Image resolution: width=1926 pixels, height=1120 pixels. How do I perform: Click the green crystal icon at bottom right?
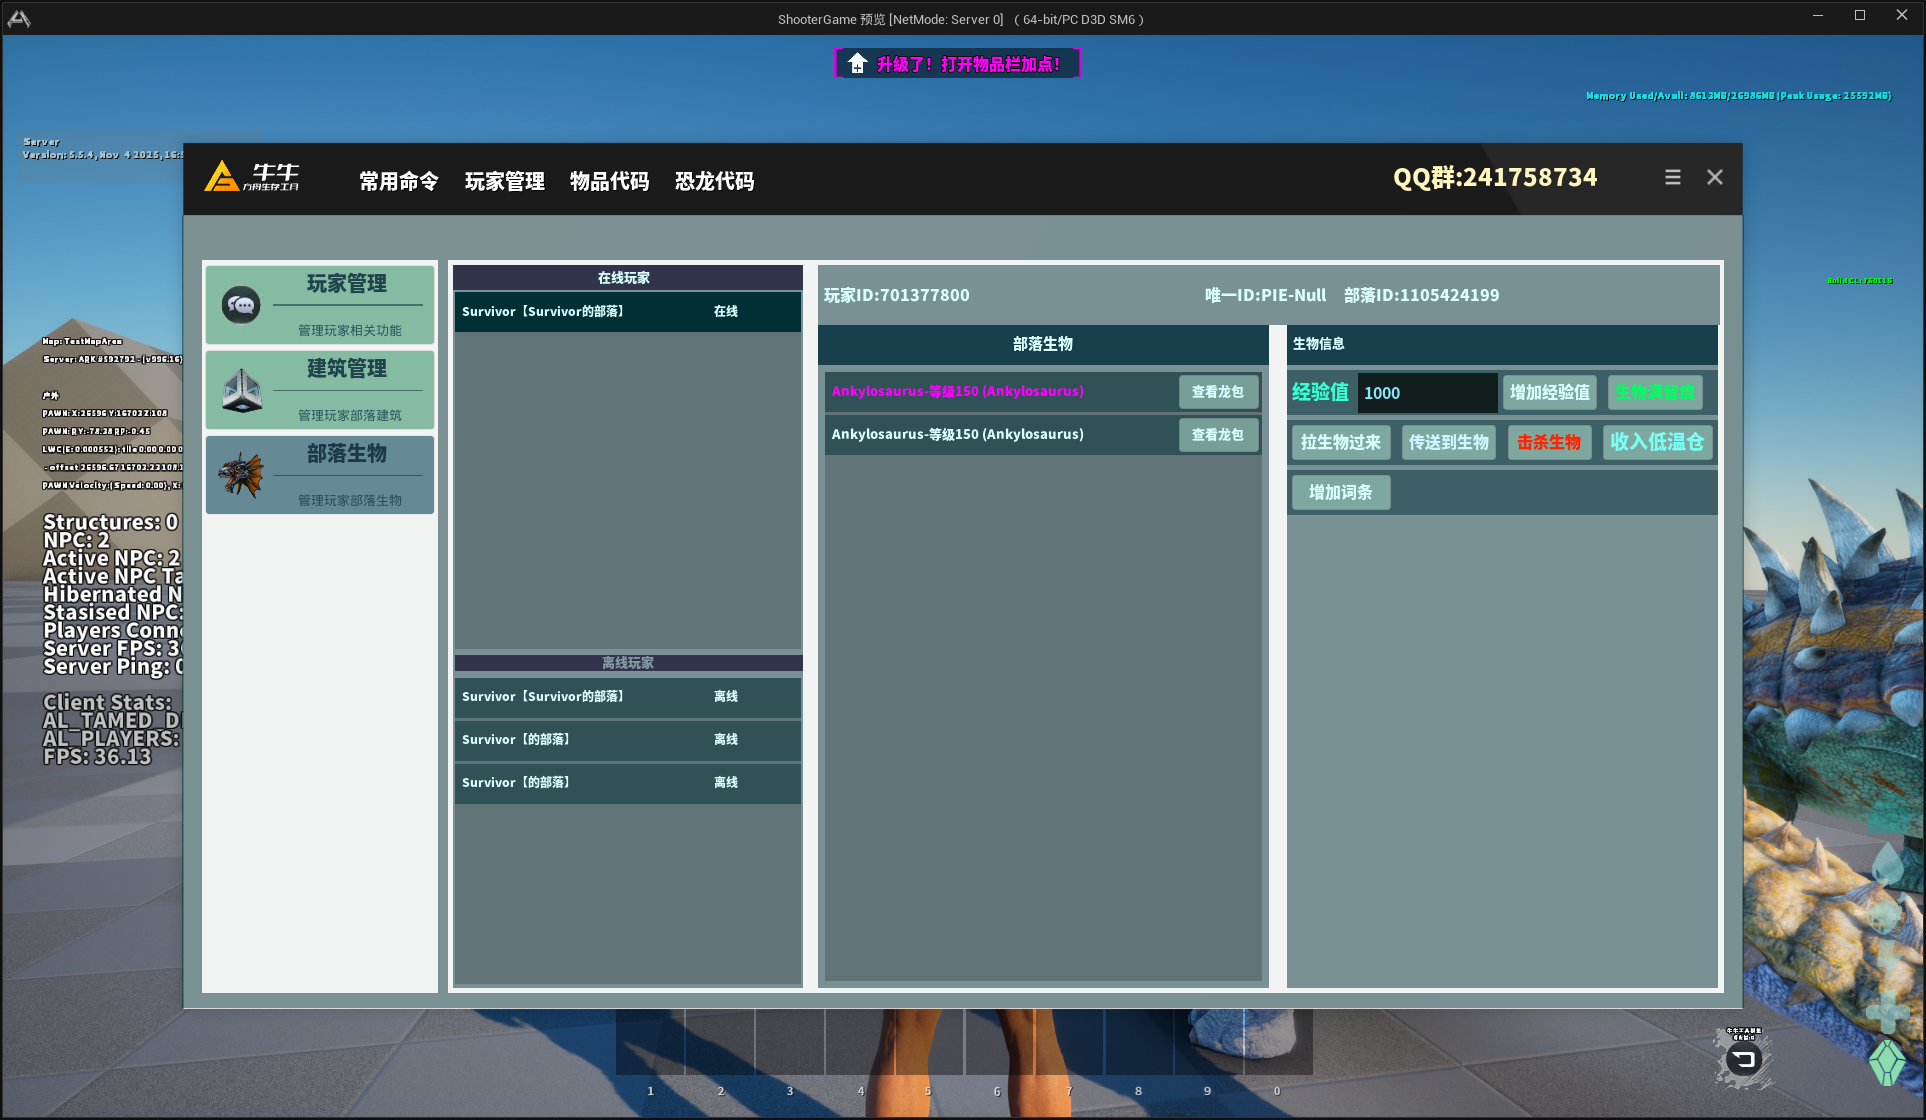tap(1886, 1062)
